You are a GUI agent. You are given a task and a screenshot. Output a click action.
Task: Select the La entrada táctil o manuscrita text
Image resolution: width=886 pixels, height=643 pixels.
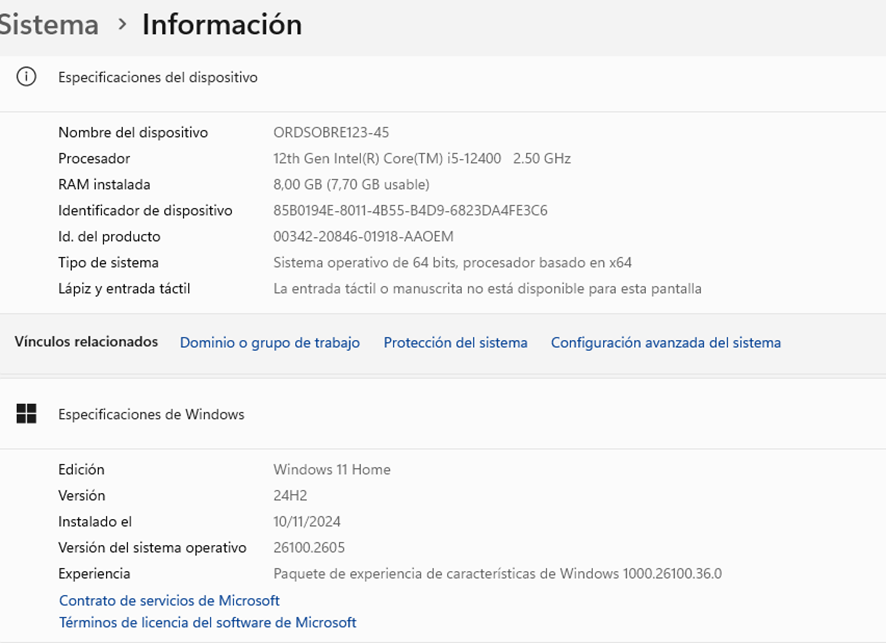coord(487,288)
